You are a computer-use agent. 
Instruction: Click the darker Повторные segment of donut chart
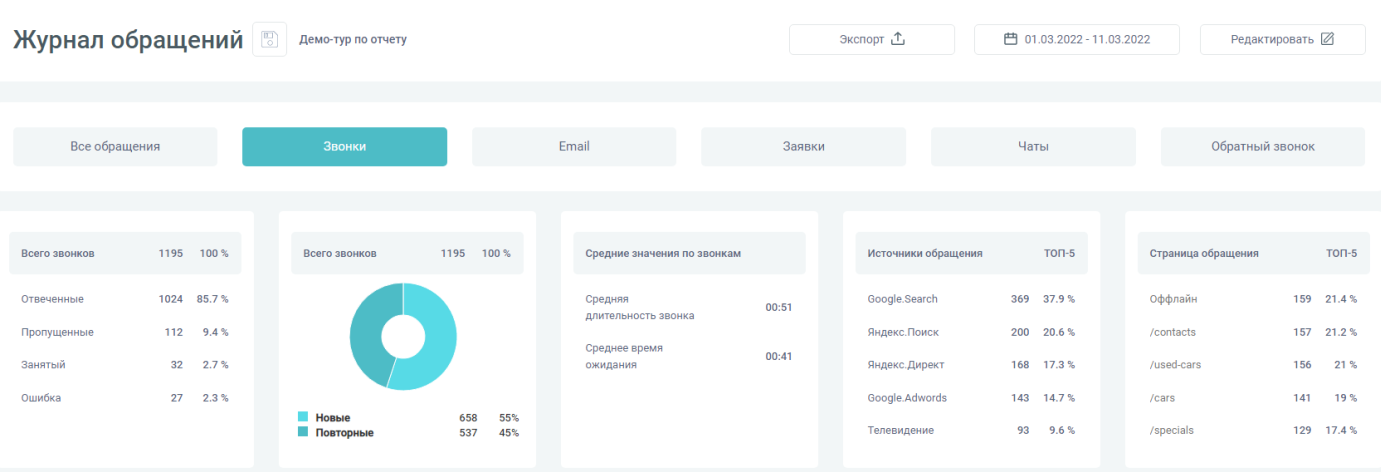367,335
